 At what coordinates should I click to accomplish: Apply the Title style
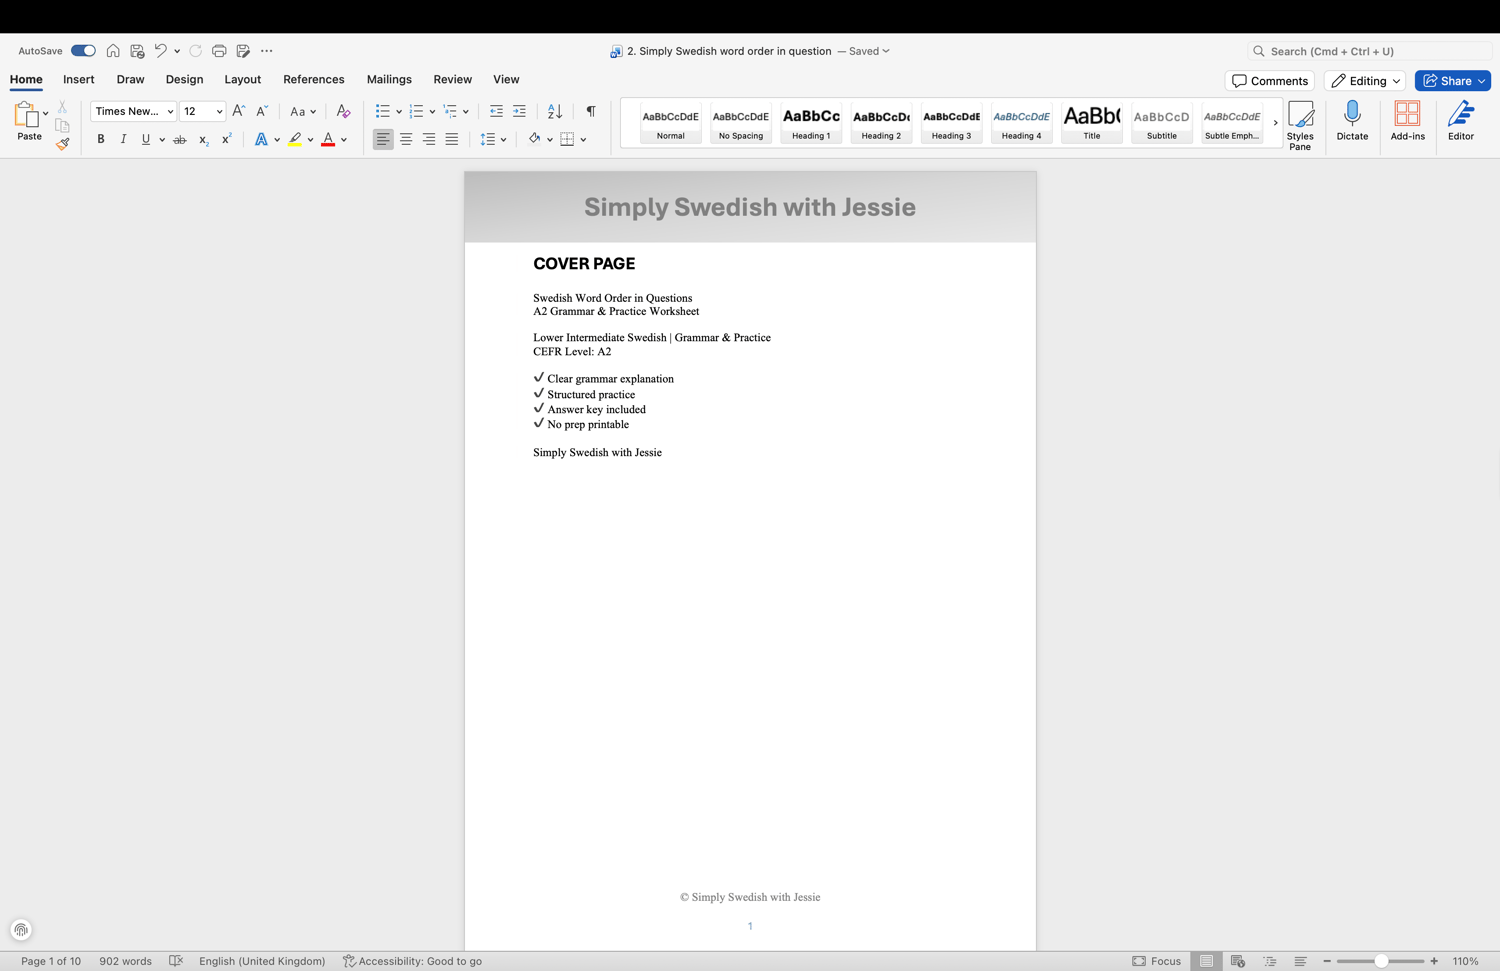[x=1092, y=123]
